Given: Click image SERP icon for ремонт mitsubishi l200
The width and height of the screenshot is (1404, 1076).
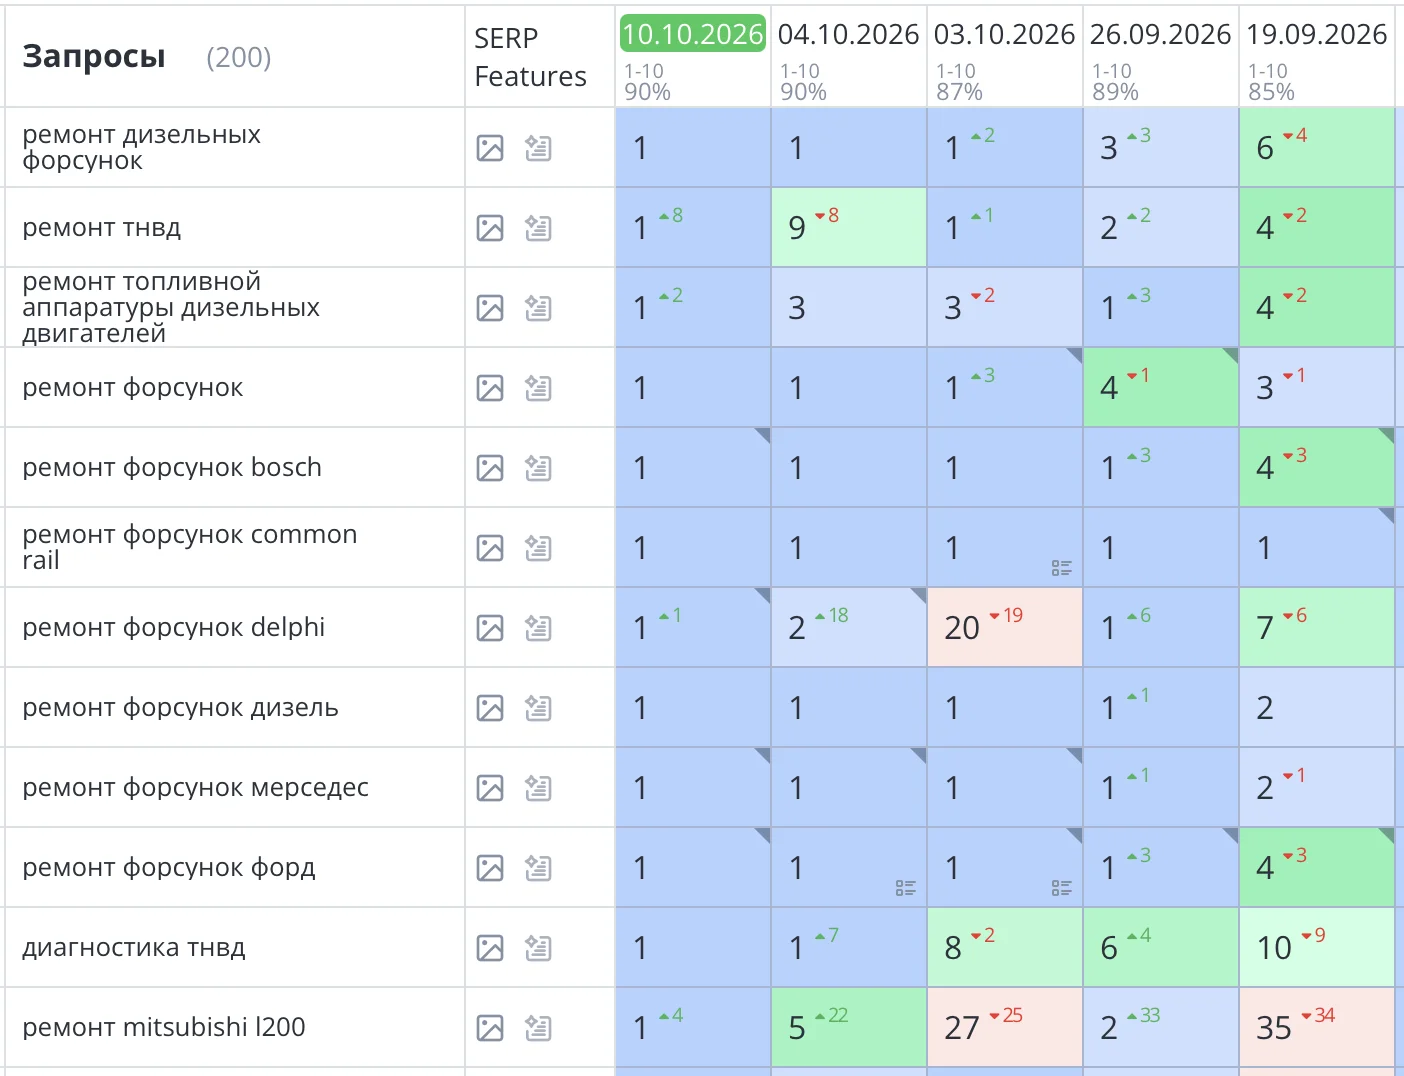Looking at the screenshot, I should pos(490,1028).
